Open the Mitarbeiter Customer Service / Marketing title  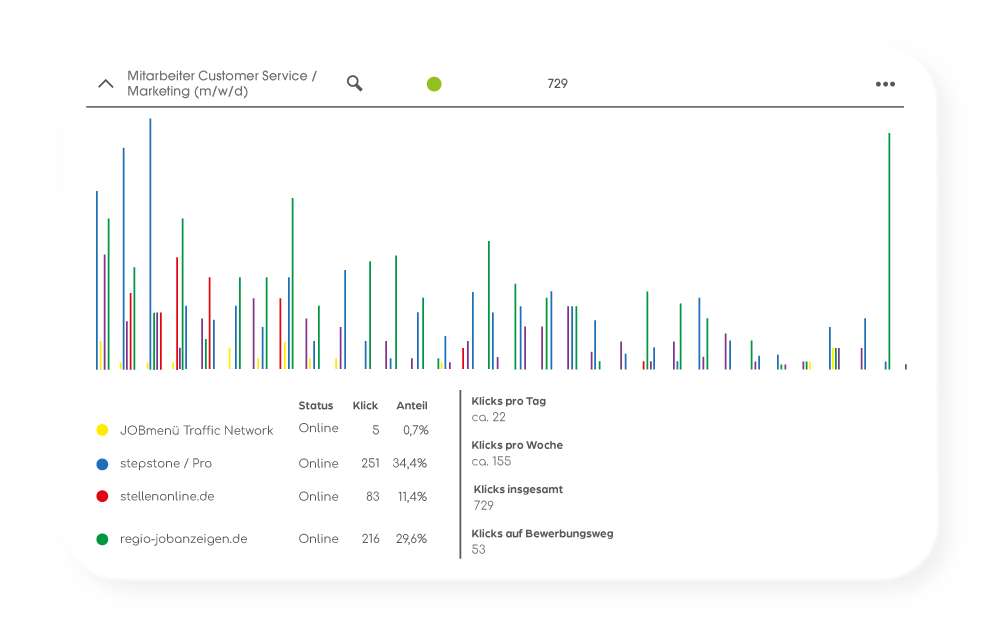(222, 84)
